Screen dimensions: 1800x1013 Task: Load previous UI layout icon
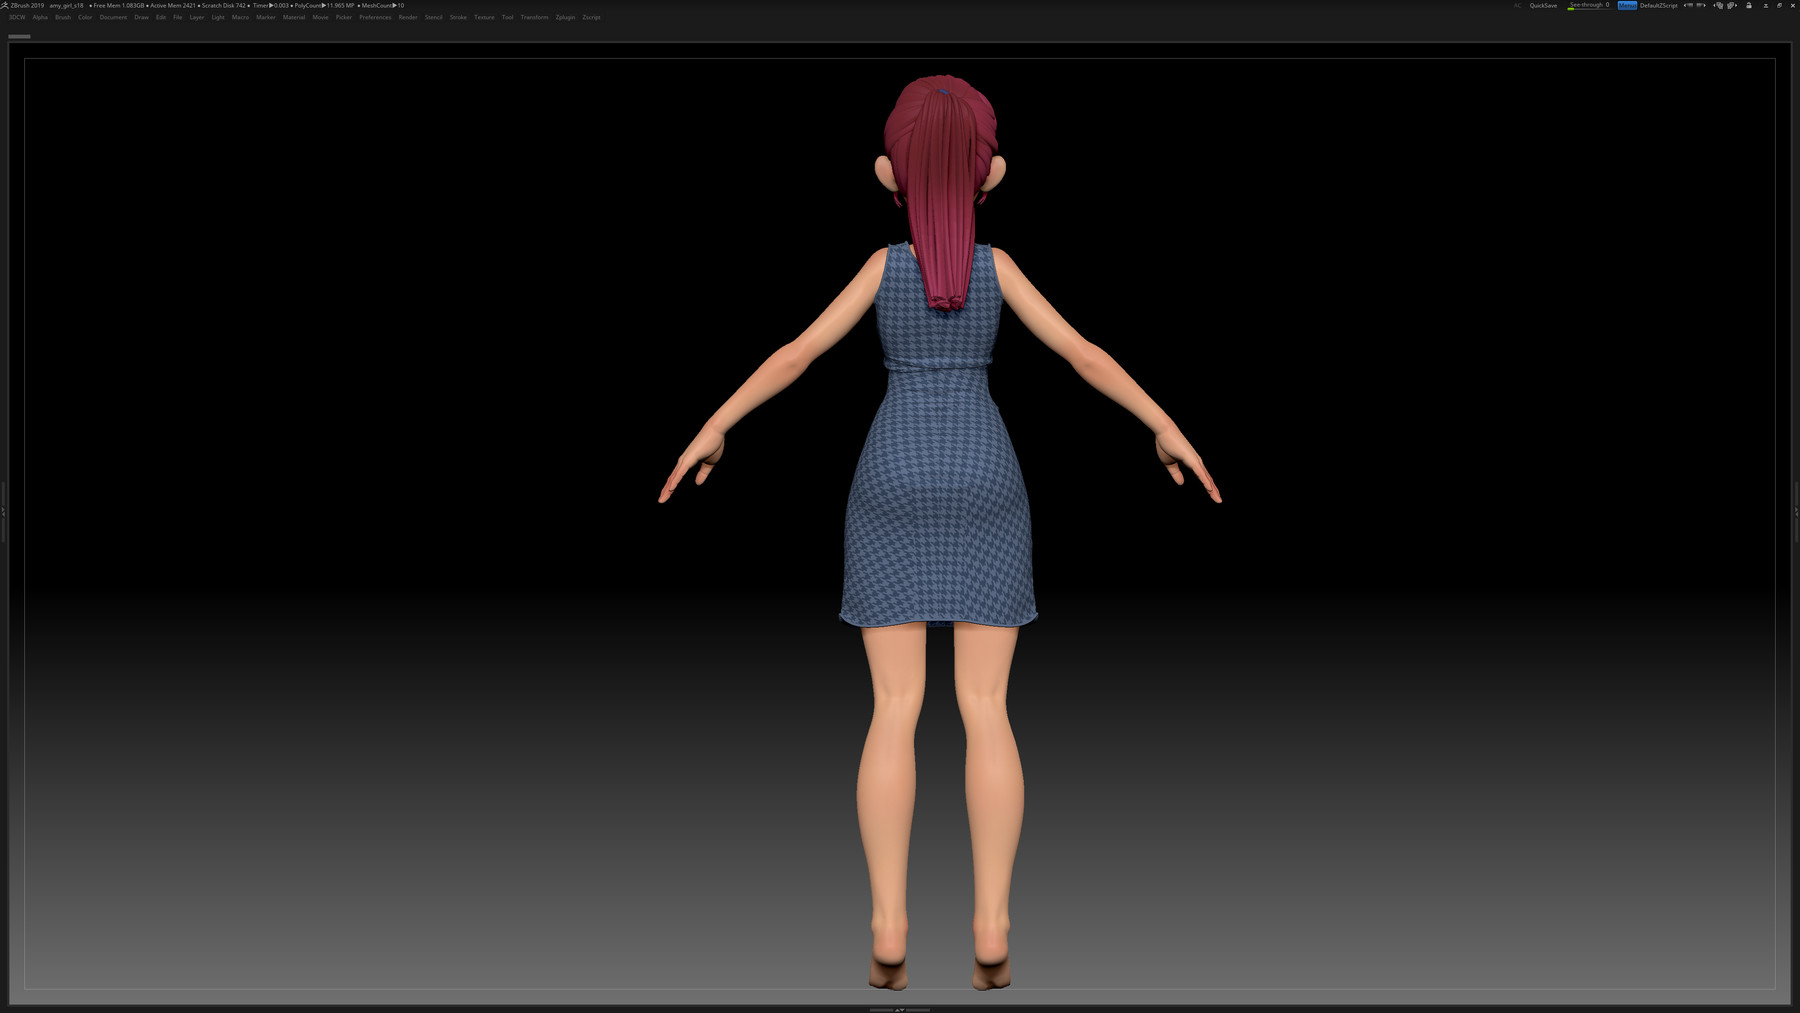pyautogui.click(x=1688, y=5)
